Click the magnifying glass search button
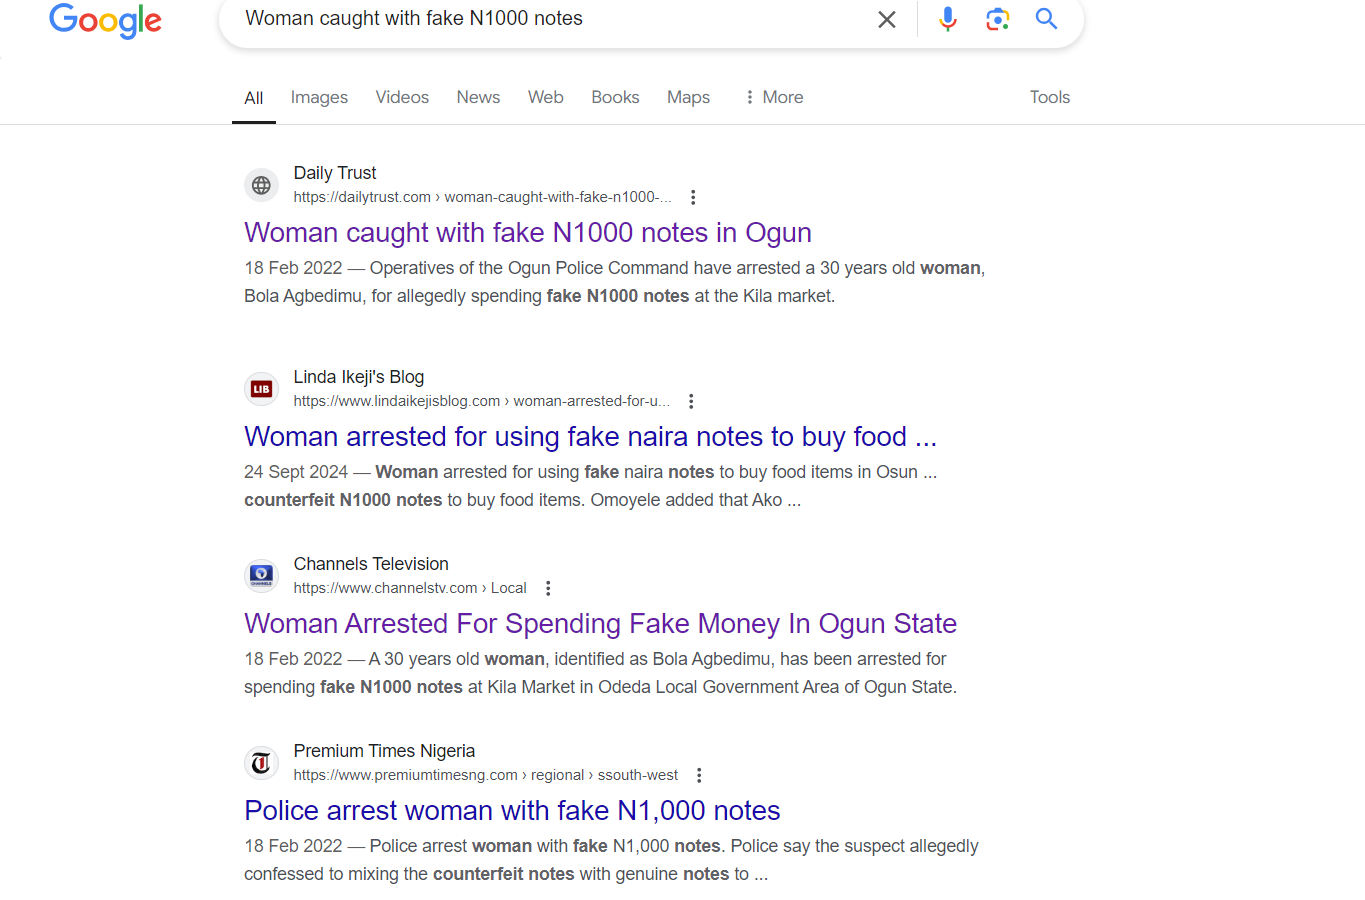The image size is (1365, 900). coord(1046,19)
